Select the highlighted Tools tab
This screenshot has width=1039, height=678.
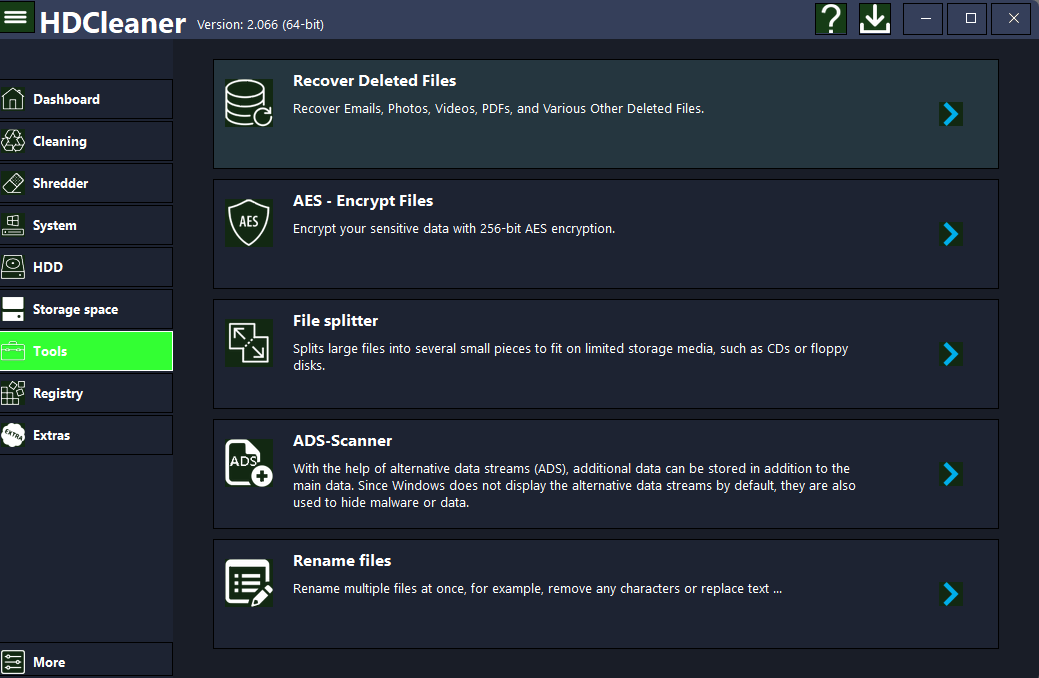(86, 351)
